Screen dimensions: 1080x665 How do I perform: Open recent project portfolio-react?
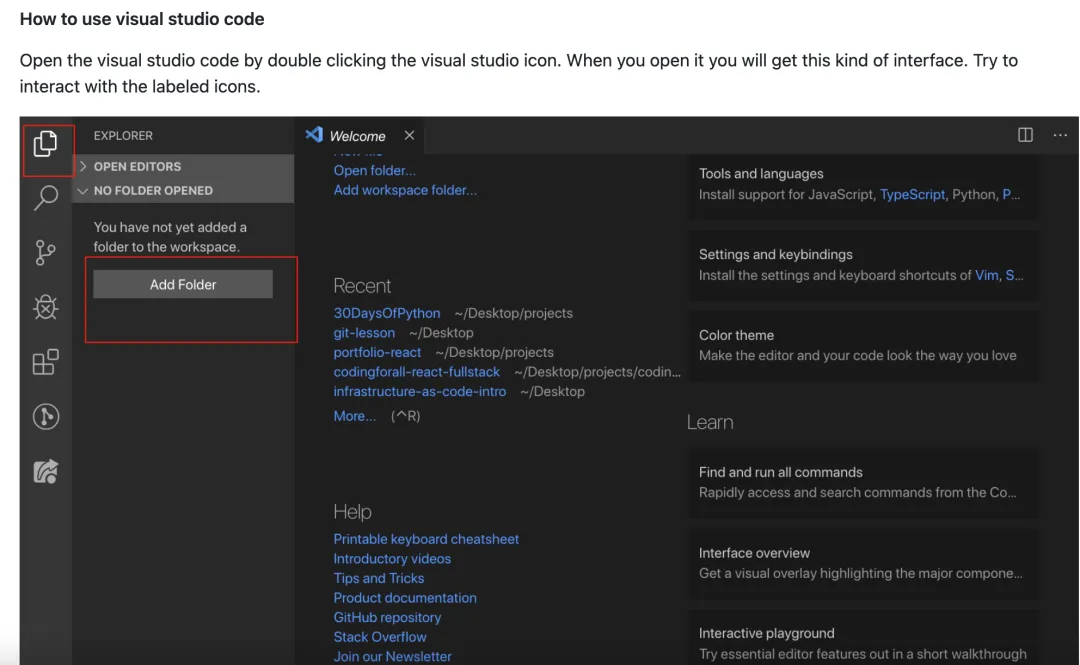point(377,352)
